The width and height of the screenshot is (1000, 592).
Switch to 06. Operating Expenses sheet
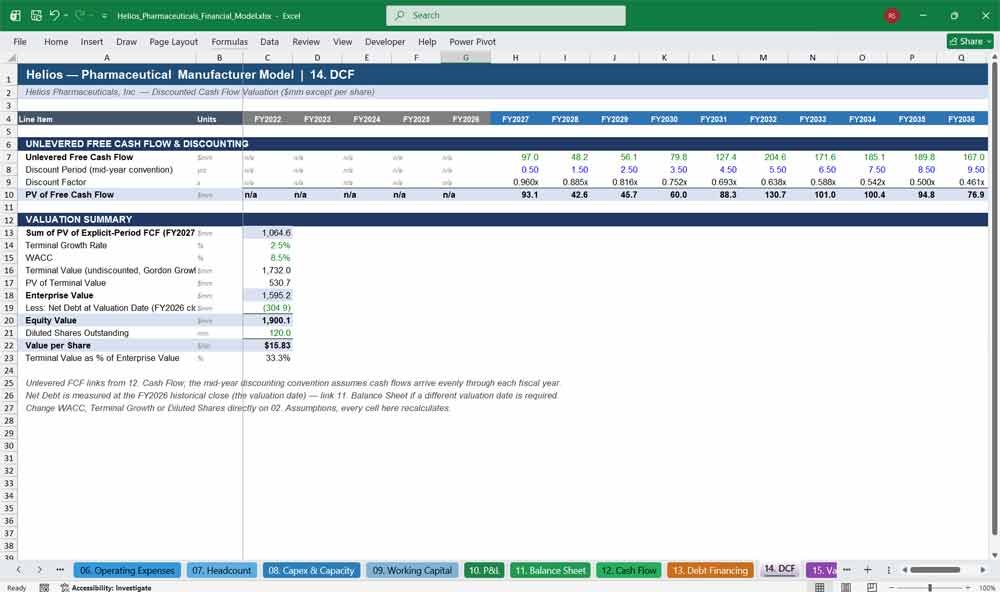(x=127, y=570)
